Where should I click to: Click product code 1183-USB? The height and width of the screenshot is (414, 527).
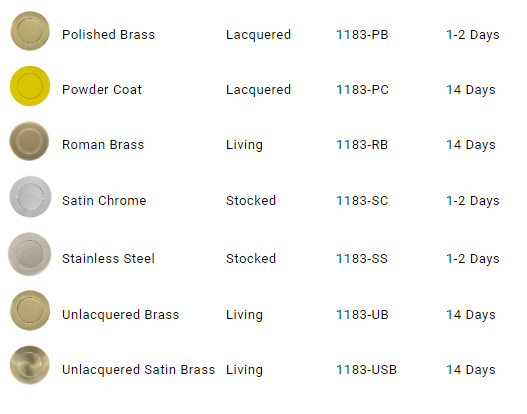(x=367, y=370)
